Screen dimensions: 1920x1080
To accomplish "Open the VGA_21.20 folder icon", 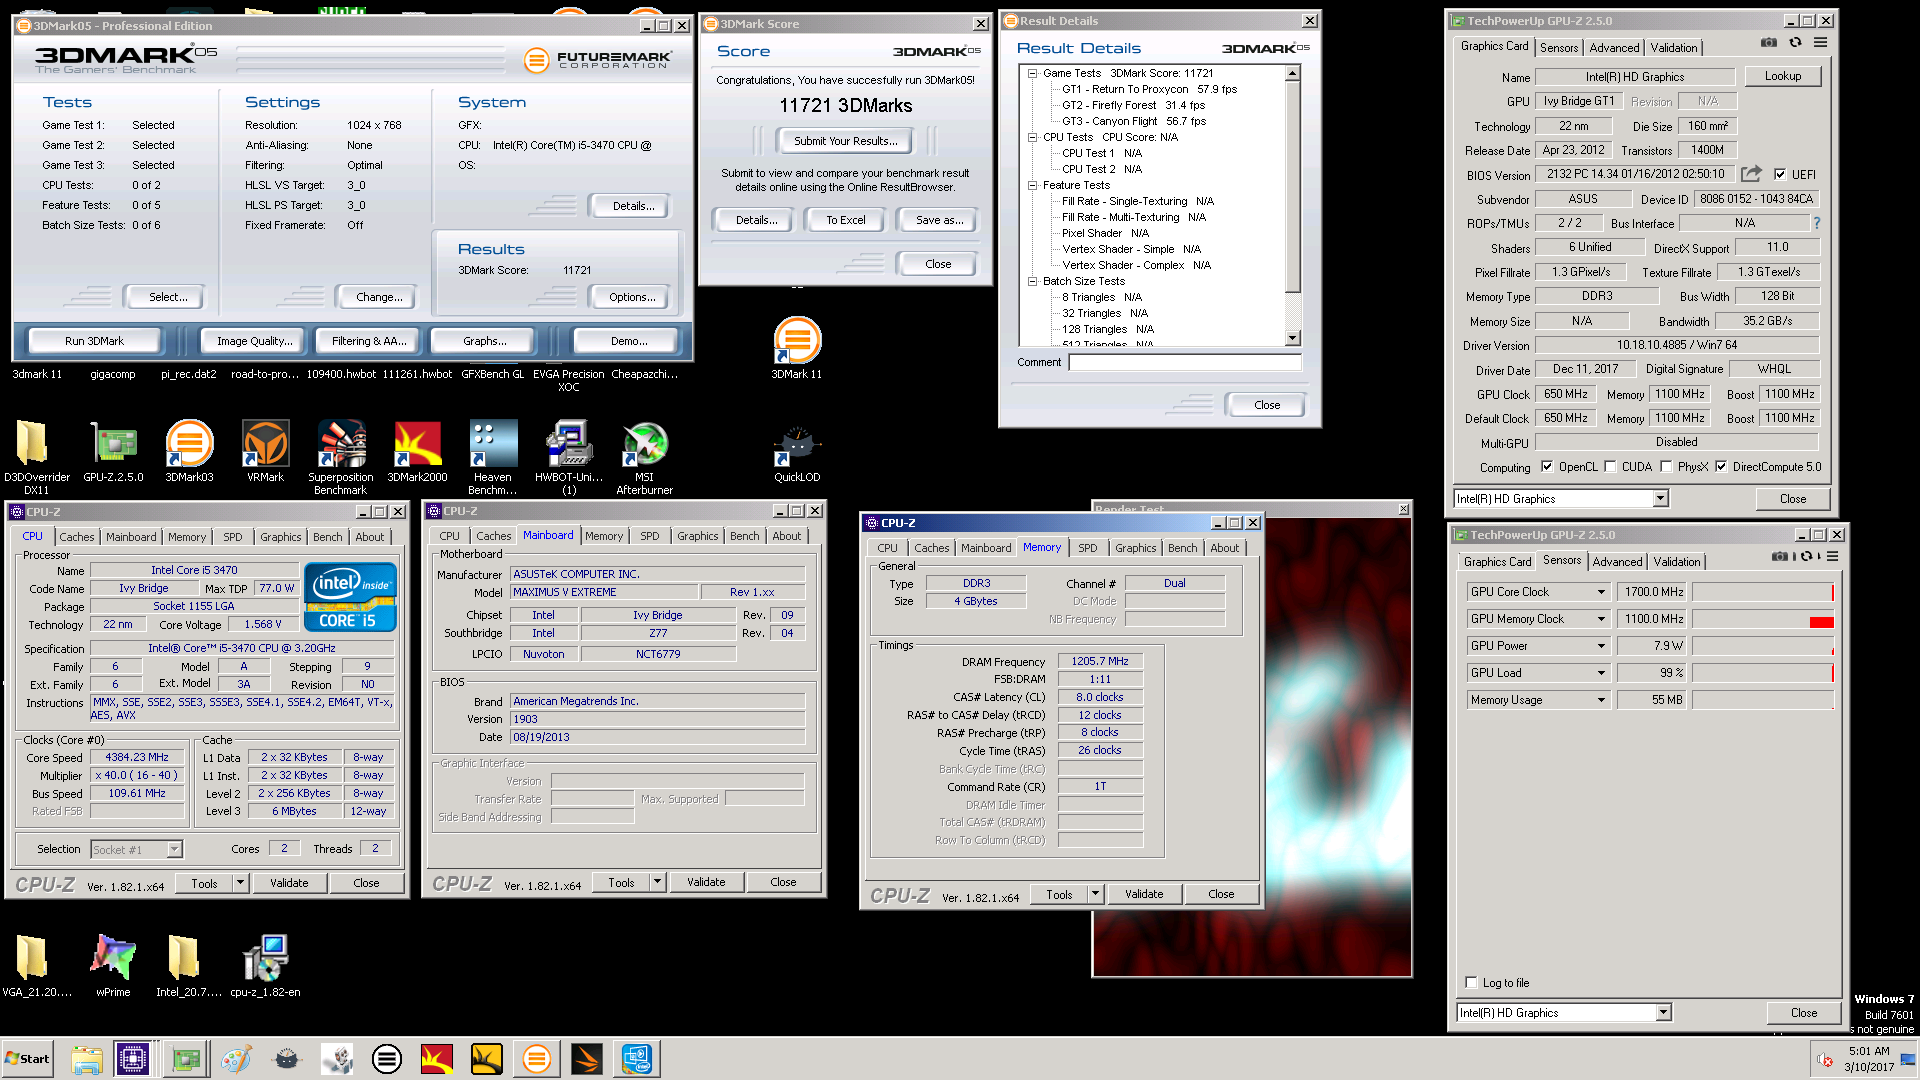I will [32, 957].
